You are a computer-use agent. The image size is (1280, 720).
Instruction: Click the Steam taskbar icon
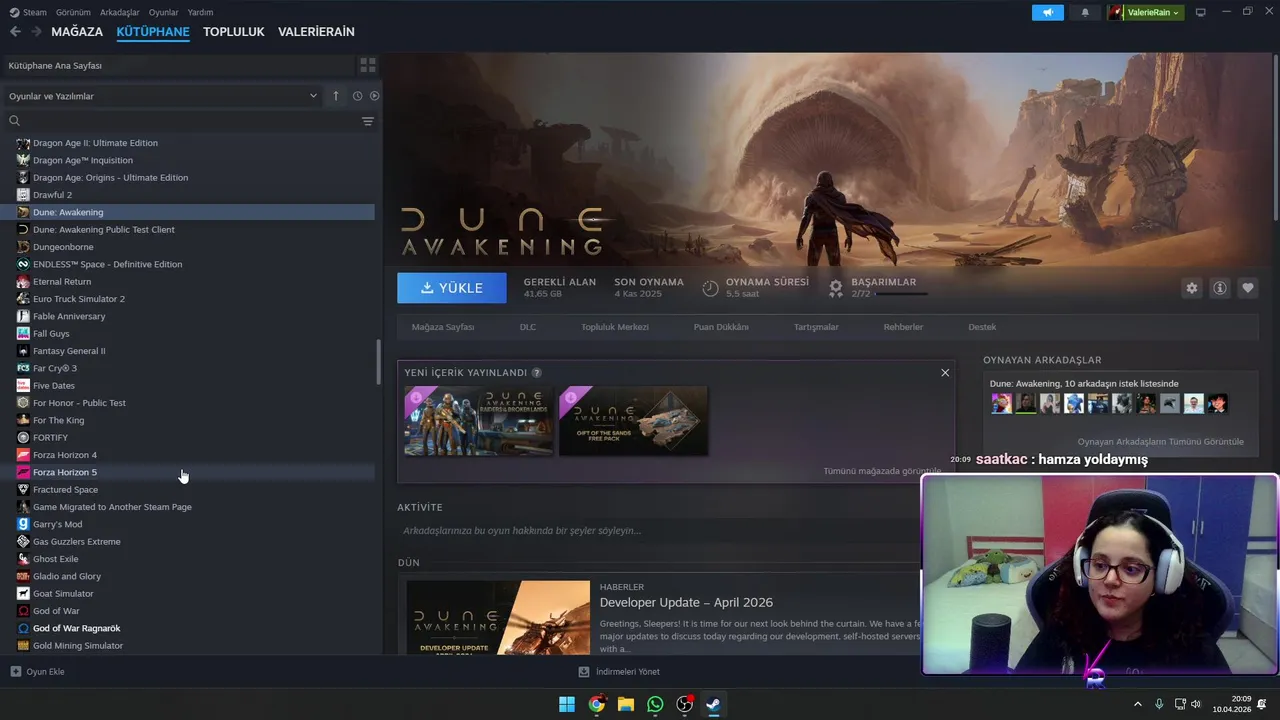[x=713, y=704]
